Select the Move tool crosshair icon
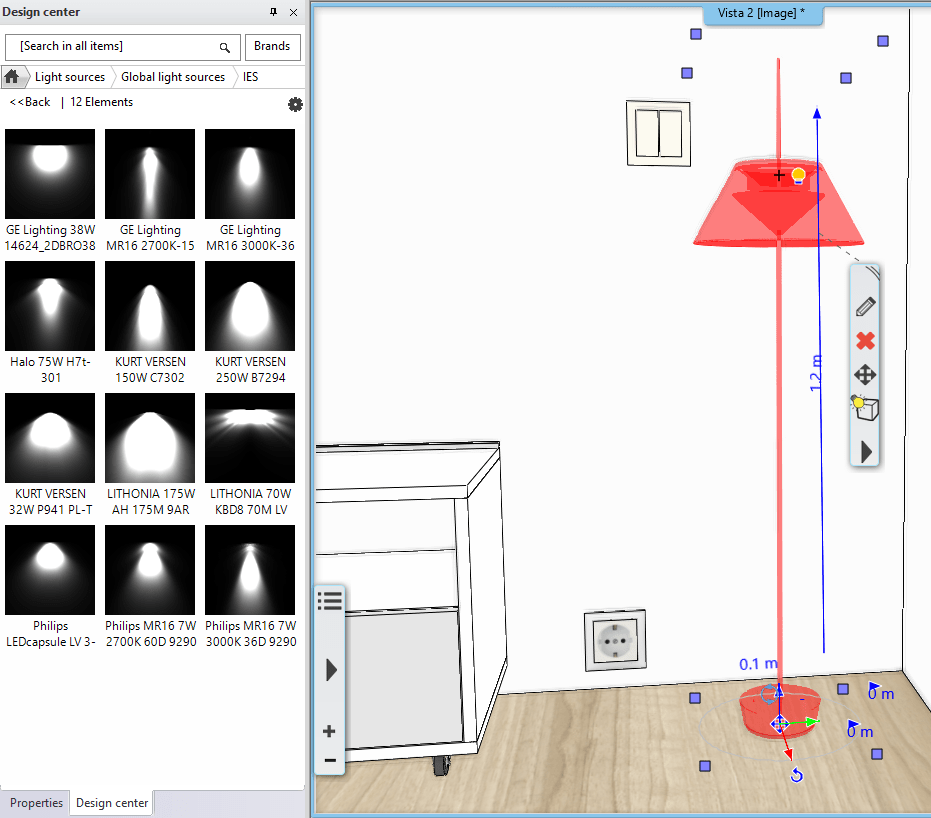Viewport: 931px width, 818px height. pyautogui.click(x=865, y=375)
